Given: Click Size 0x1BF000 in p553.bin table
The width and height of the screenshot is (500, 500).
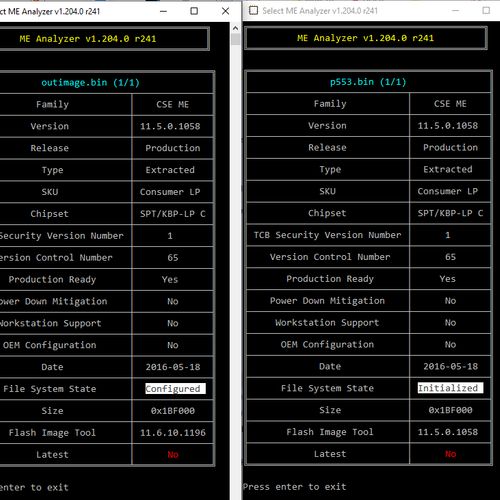Looking at the screenshot, I should tap(450, 410).
